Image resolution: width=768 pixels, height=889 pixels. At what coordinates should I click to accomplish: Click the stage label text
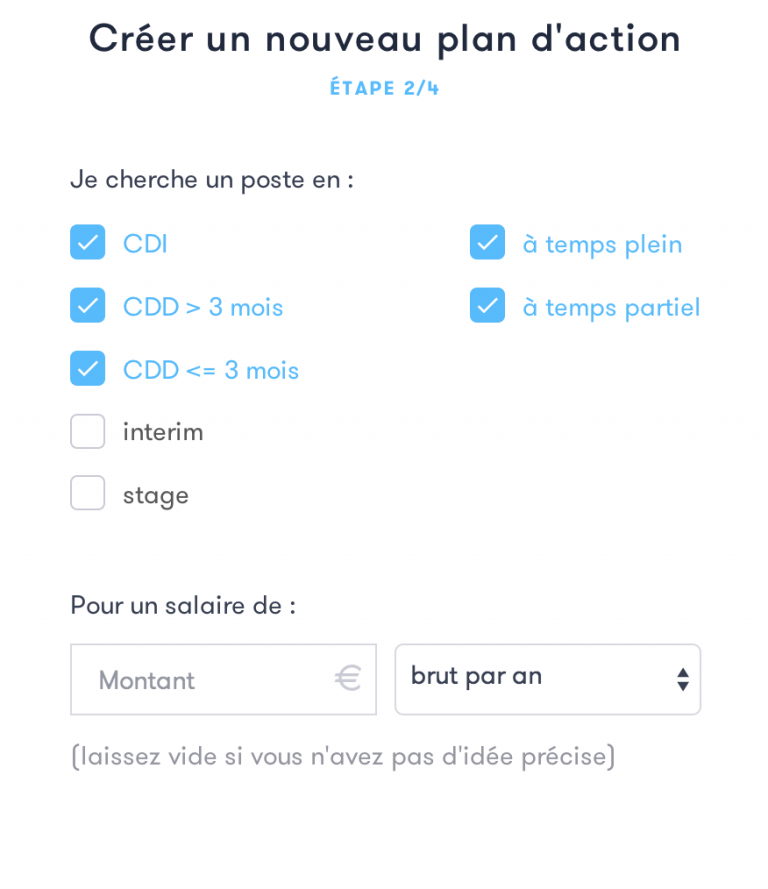[156, 495]
